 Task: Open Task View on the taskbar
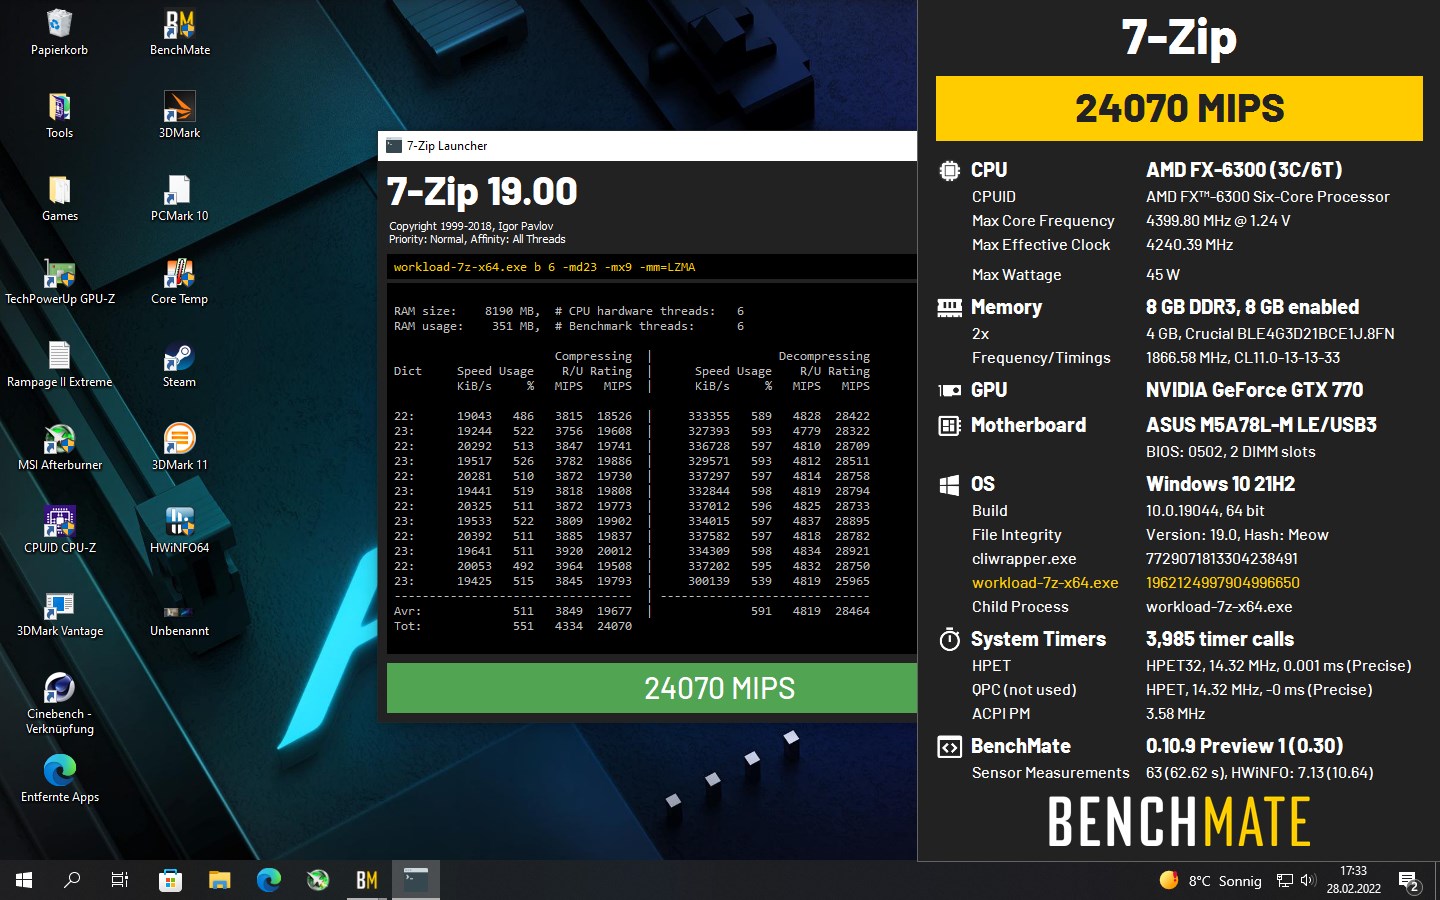tap(120, 880)
